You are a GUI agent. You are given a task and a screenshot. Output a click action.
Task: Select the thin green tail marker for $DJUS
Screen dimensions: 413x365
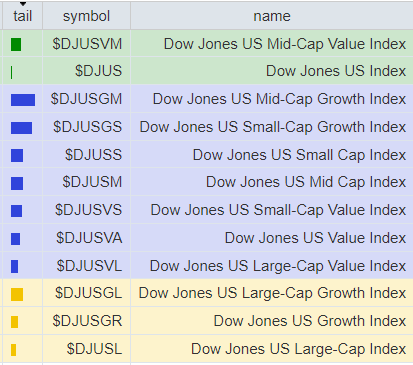tap(12, 72)
